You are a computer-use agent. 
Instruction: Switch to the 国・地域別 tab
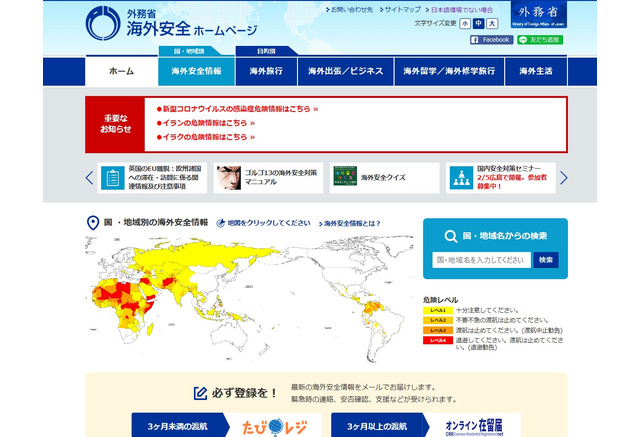tap(188, 50)
